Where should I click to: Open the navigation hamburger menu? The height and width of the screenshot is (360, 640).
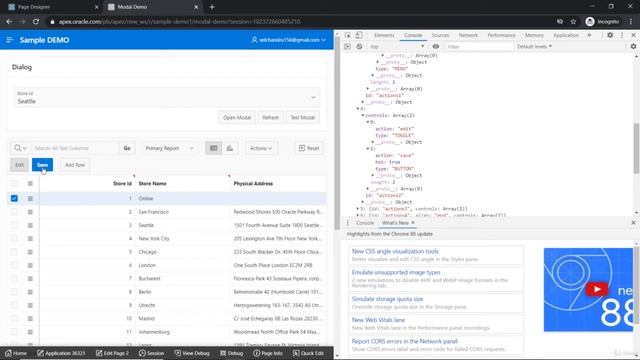tap(9, 40)
